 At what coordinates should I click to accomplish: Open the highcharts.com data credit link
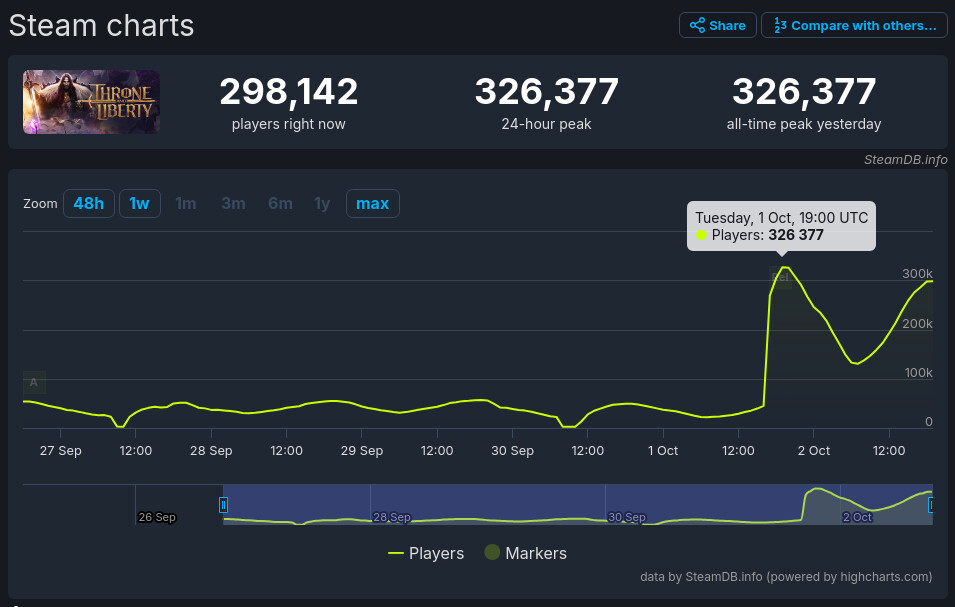coord(786,577)
